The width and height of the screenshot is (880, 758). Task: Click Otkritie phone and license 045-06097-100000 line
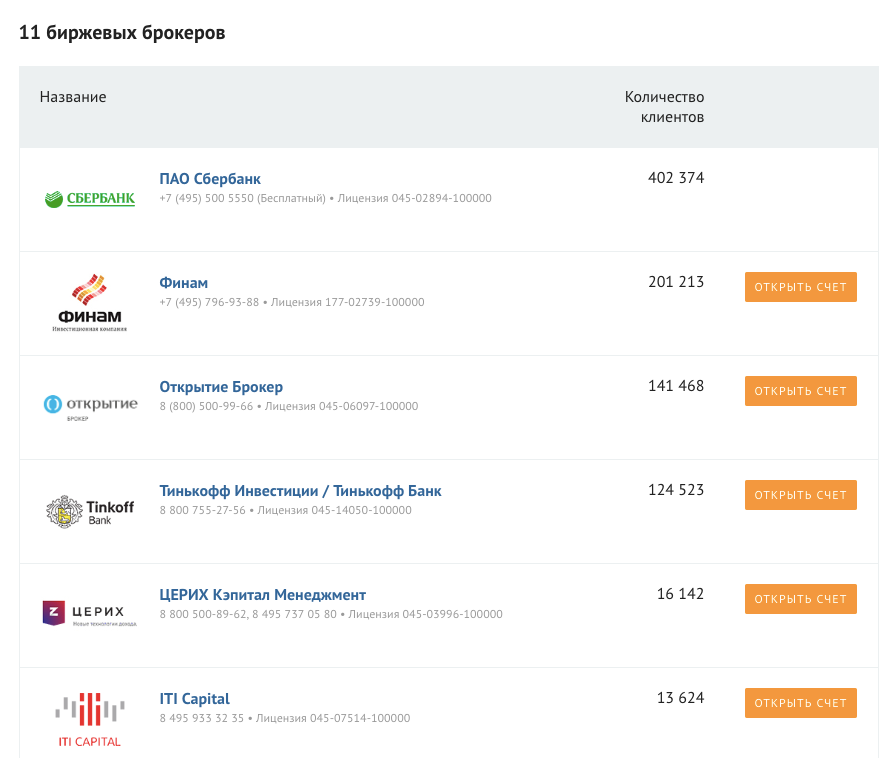289,406
